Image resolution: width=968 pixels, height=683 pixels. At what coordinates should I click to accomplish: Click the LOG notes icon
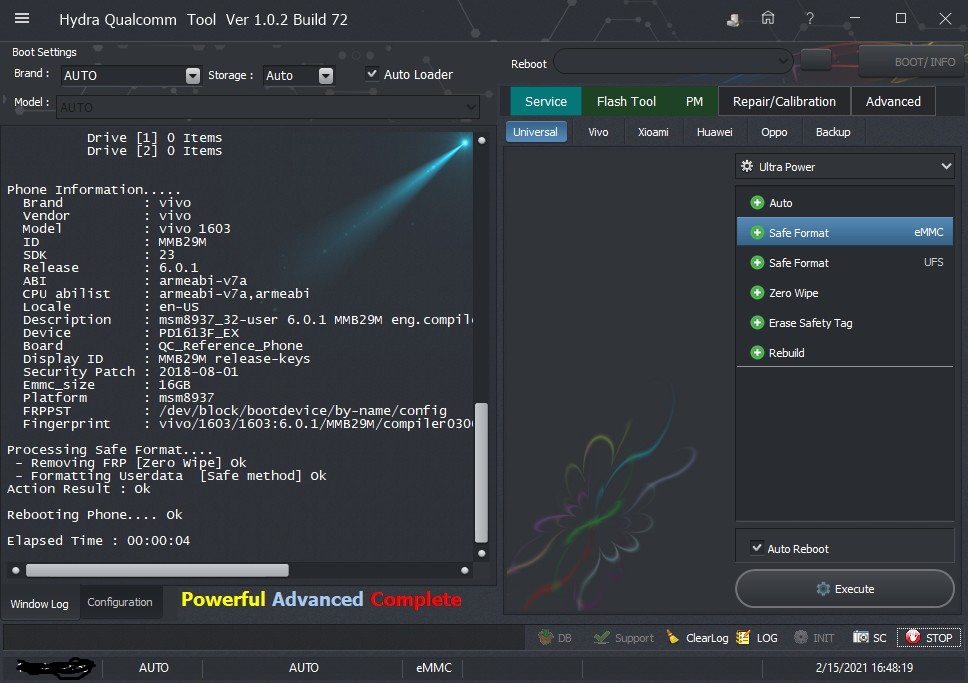pyautogui.click(x=743, y=637)
